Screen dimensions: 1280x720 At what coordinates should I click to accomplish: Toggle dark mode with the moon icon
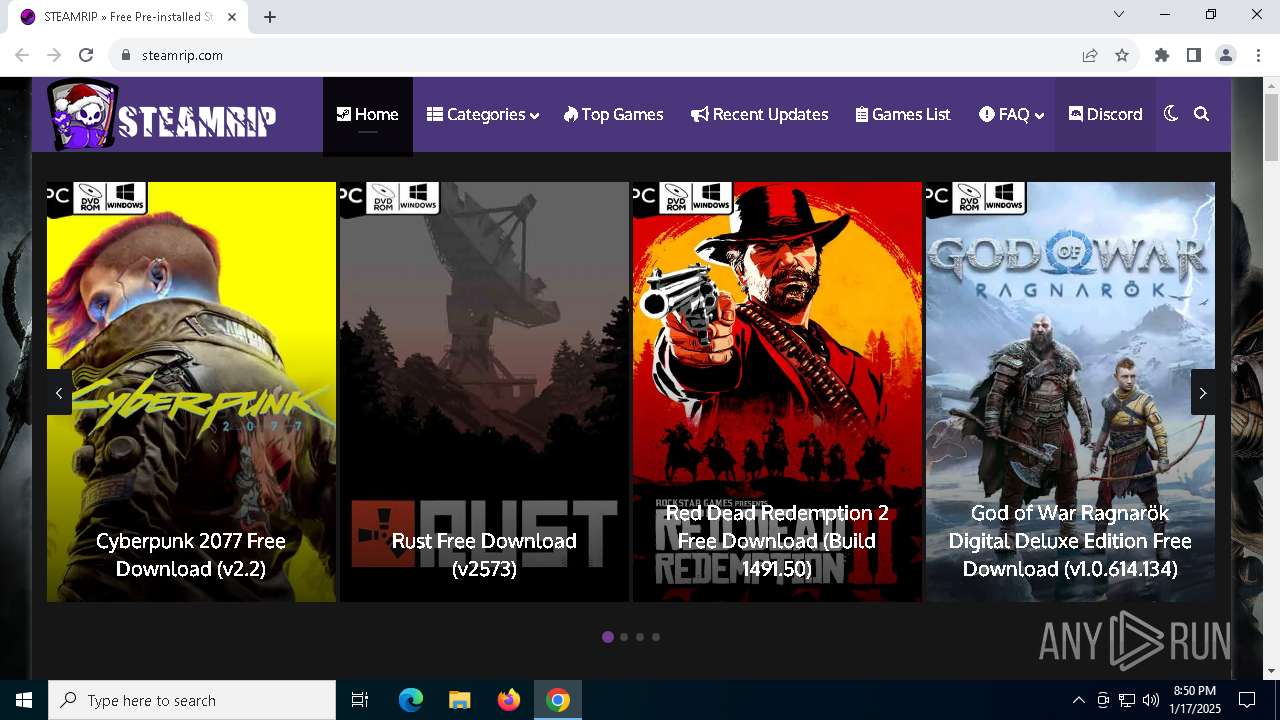1171,114
